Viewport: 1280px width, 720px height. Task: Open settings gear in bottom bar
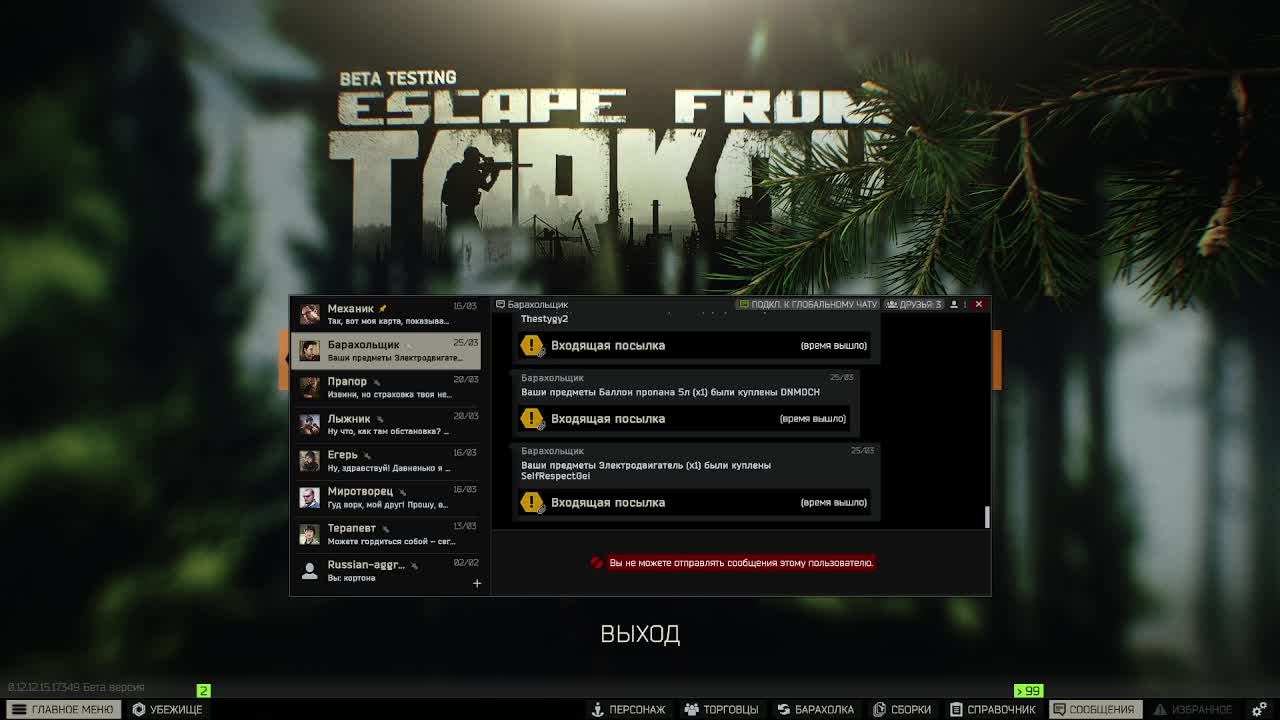click(1259, 709)
